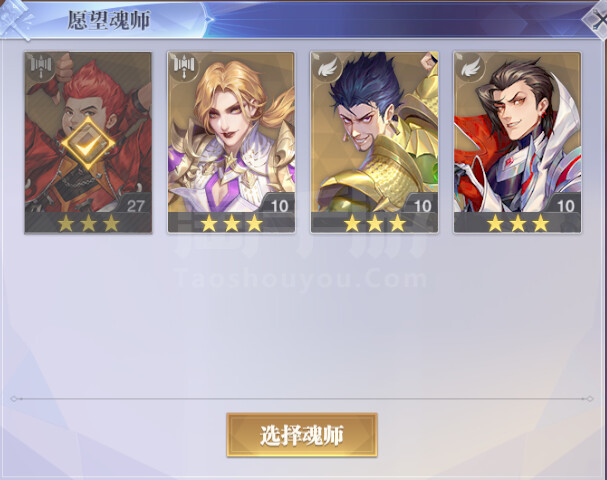Click the class icon on the red-haired character card
The width and height of the screenshot is (607, 480).
(41, 66)
